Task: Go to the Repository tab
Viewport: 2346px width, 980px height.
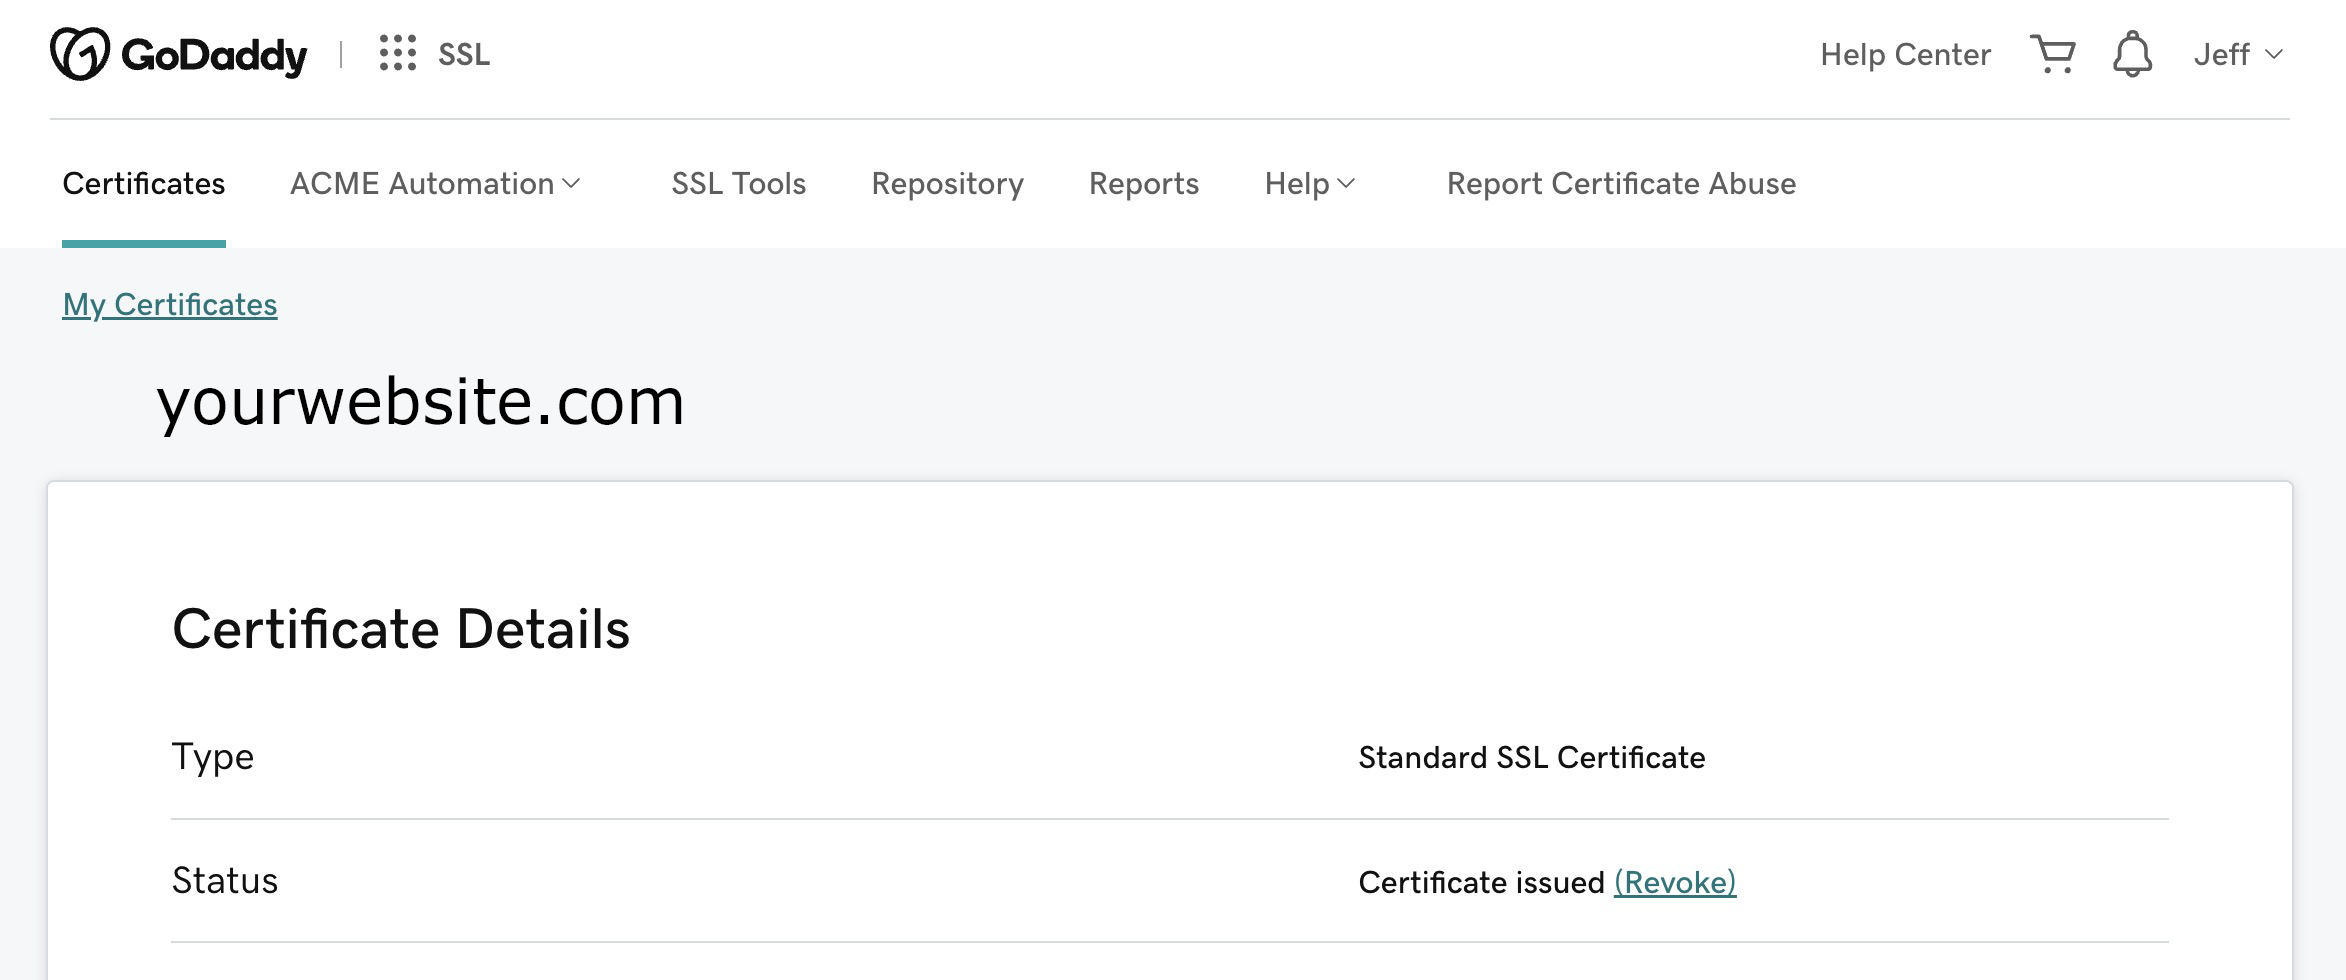Action: point(947,184)
